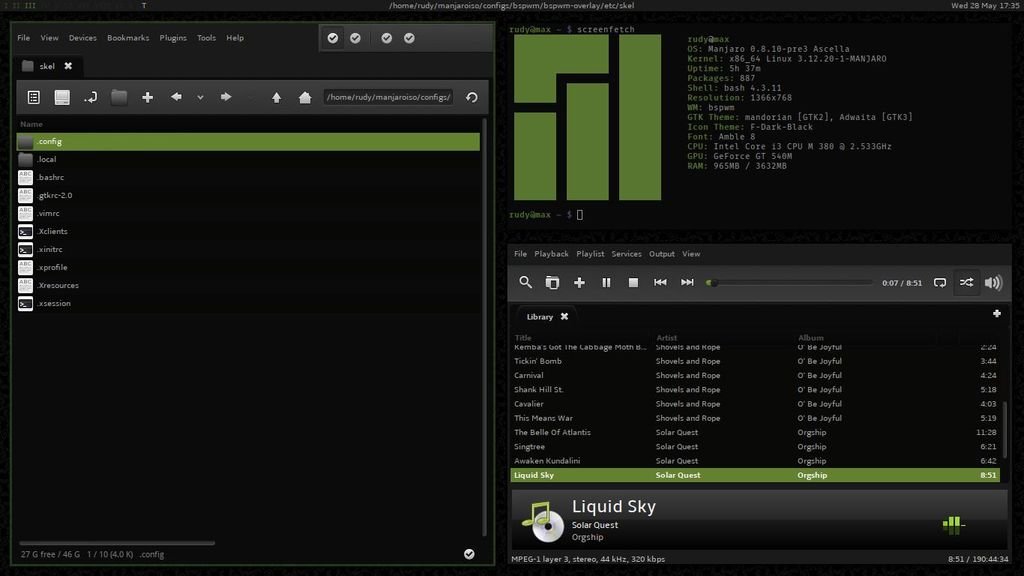
Task: Pause playback in the music player
Action: [606, 283]
